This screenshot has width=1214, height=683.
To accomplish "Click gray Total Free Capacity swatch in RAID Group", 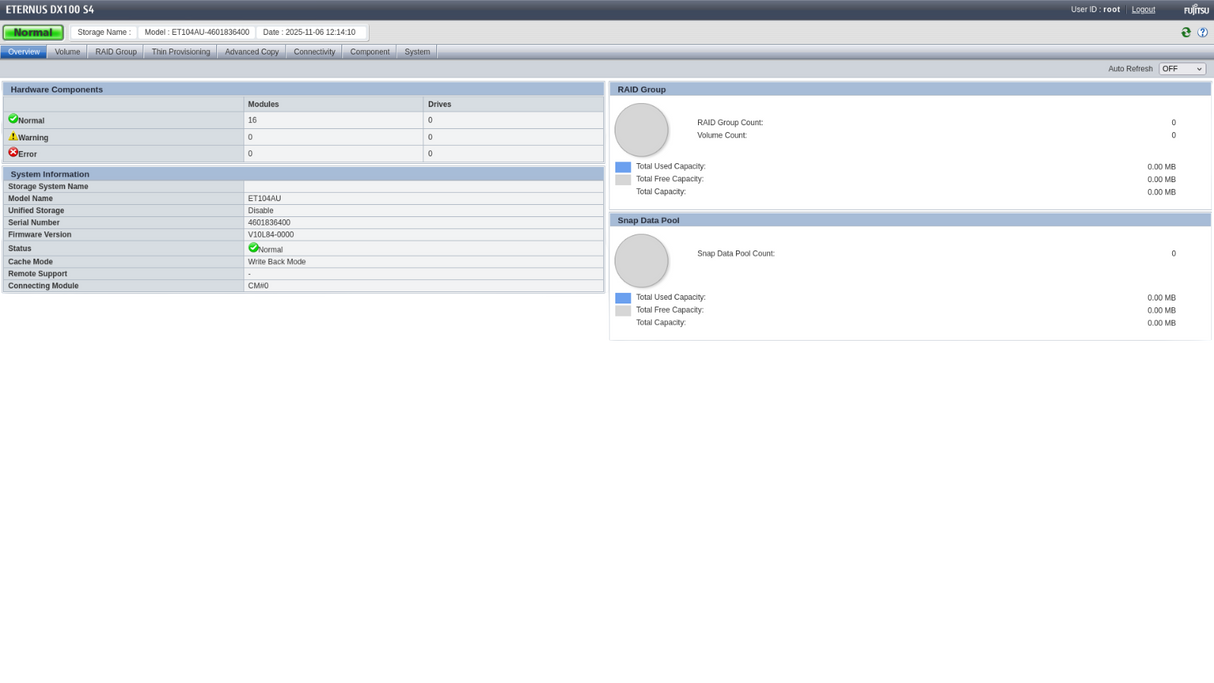I will click(623, 180).
